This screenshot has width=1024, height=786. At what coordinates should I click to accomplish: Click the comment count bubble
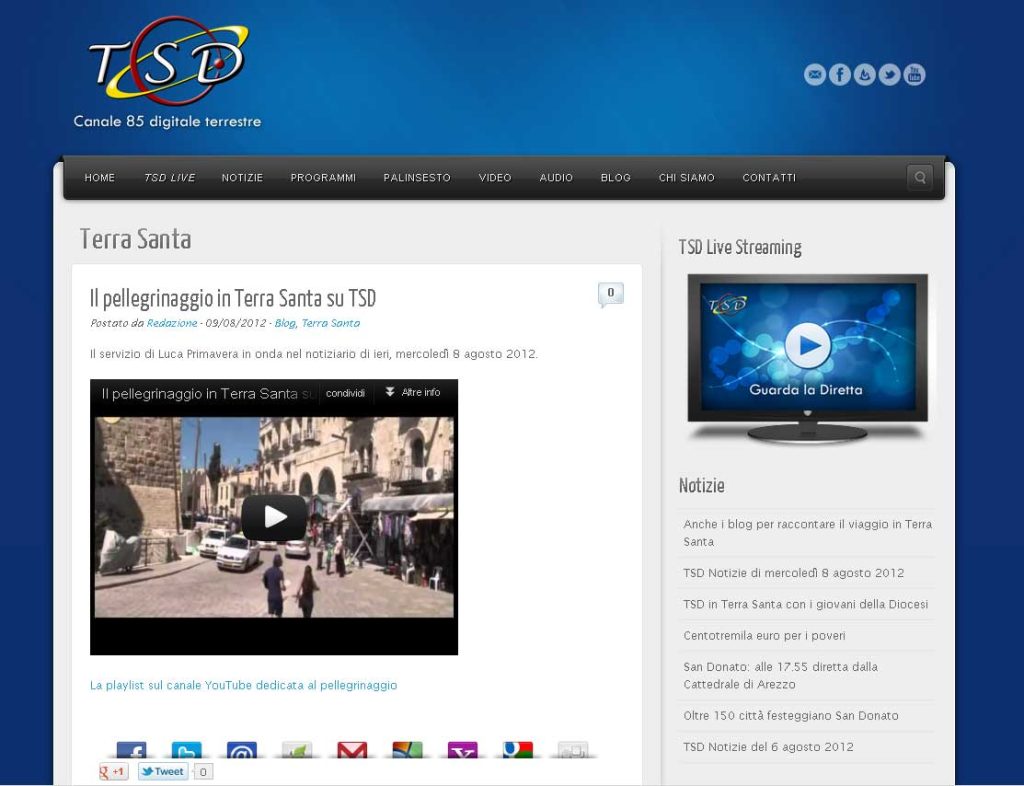tap(610, 293)
